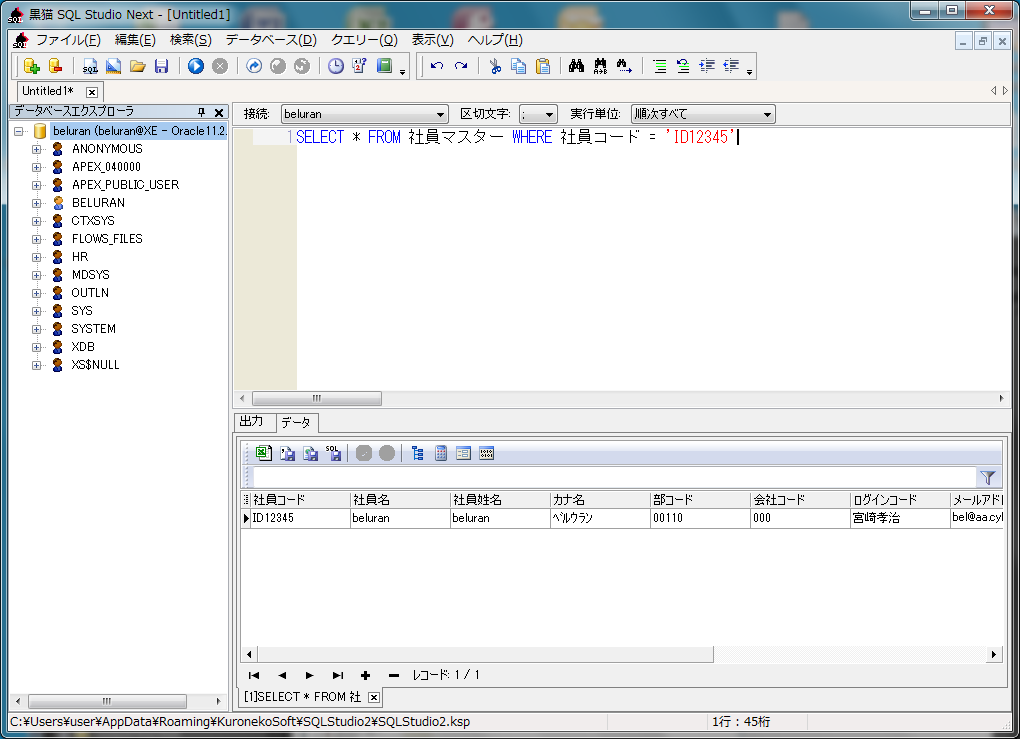Click the form view icon in the data toolbar
Screen dimensions: 1020x739
463,453
